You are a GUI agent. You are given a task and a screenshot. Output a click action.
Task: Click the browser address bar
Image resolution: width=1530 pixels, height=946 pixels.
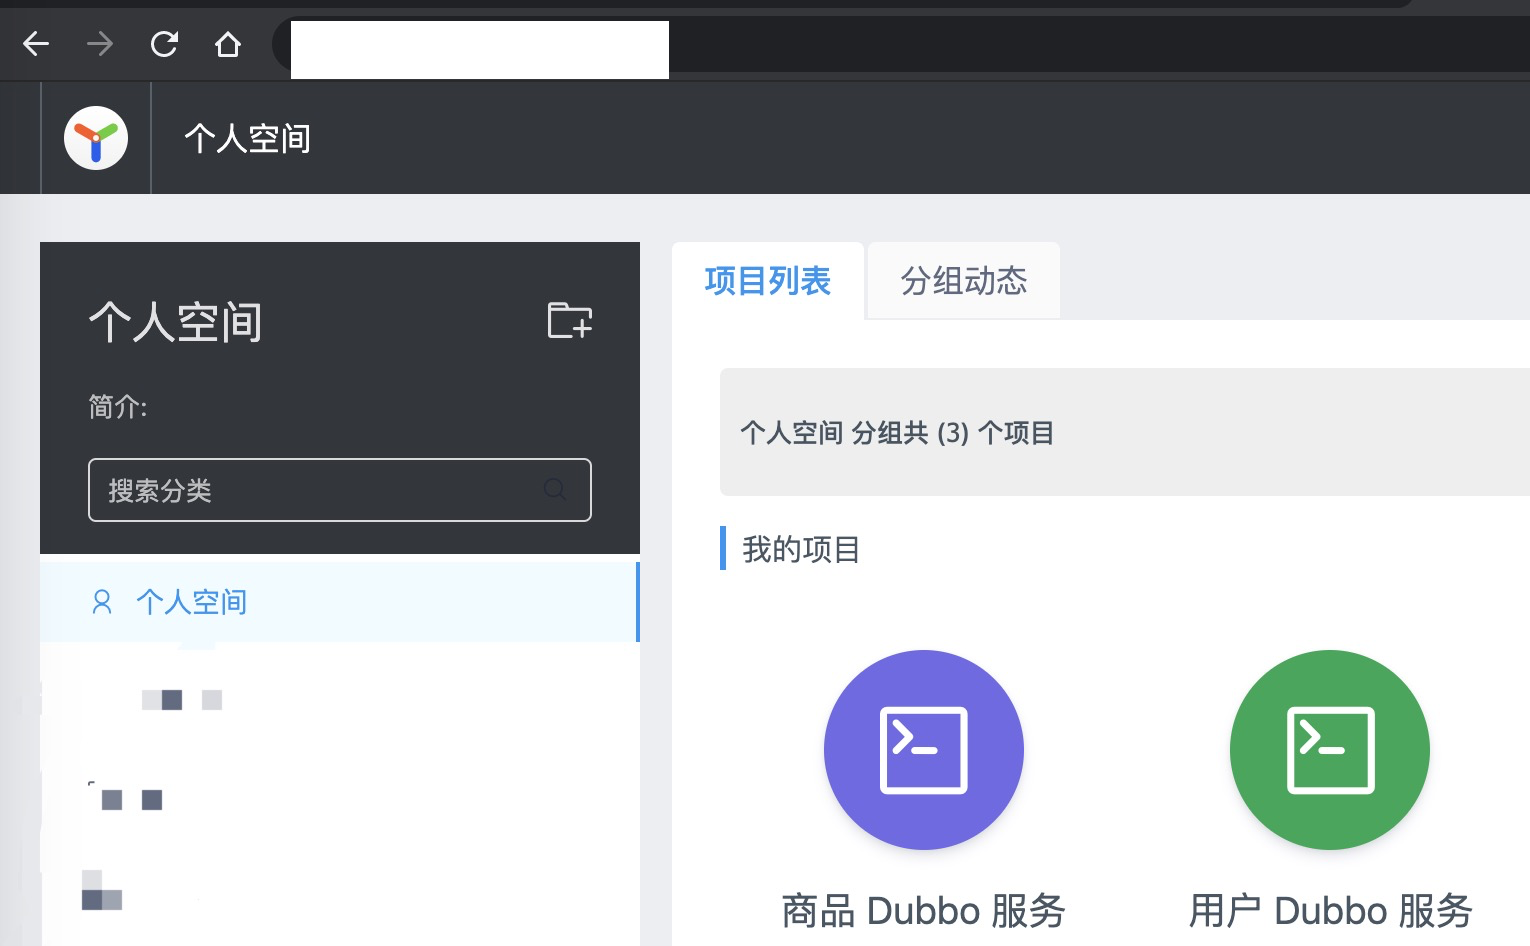tap(478, 50)
